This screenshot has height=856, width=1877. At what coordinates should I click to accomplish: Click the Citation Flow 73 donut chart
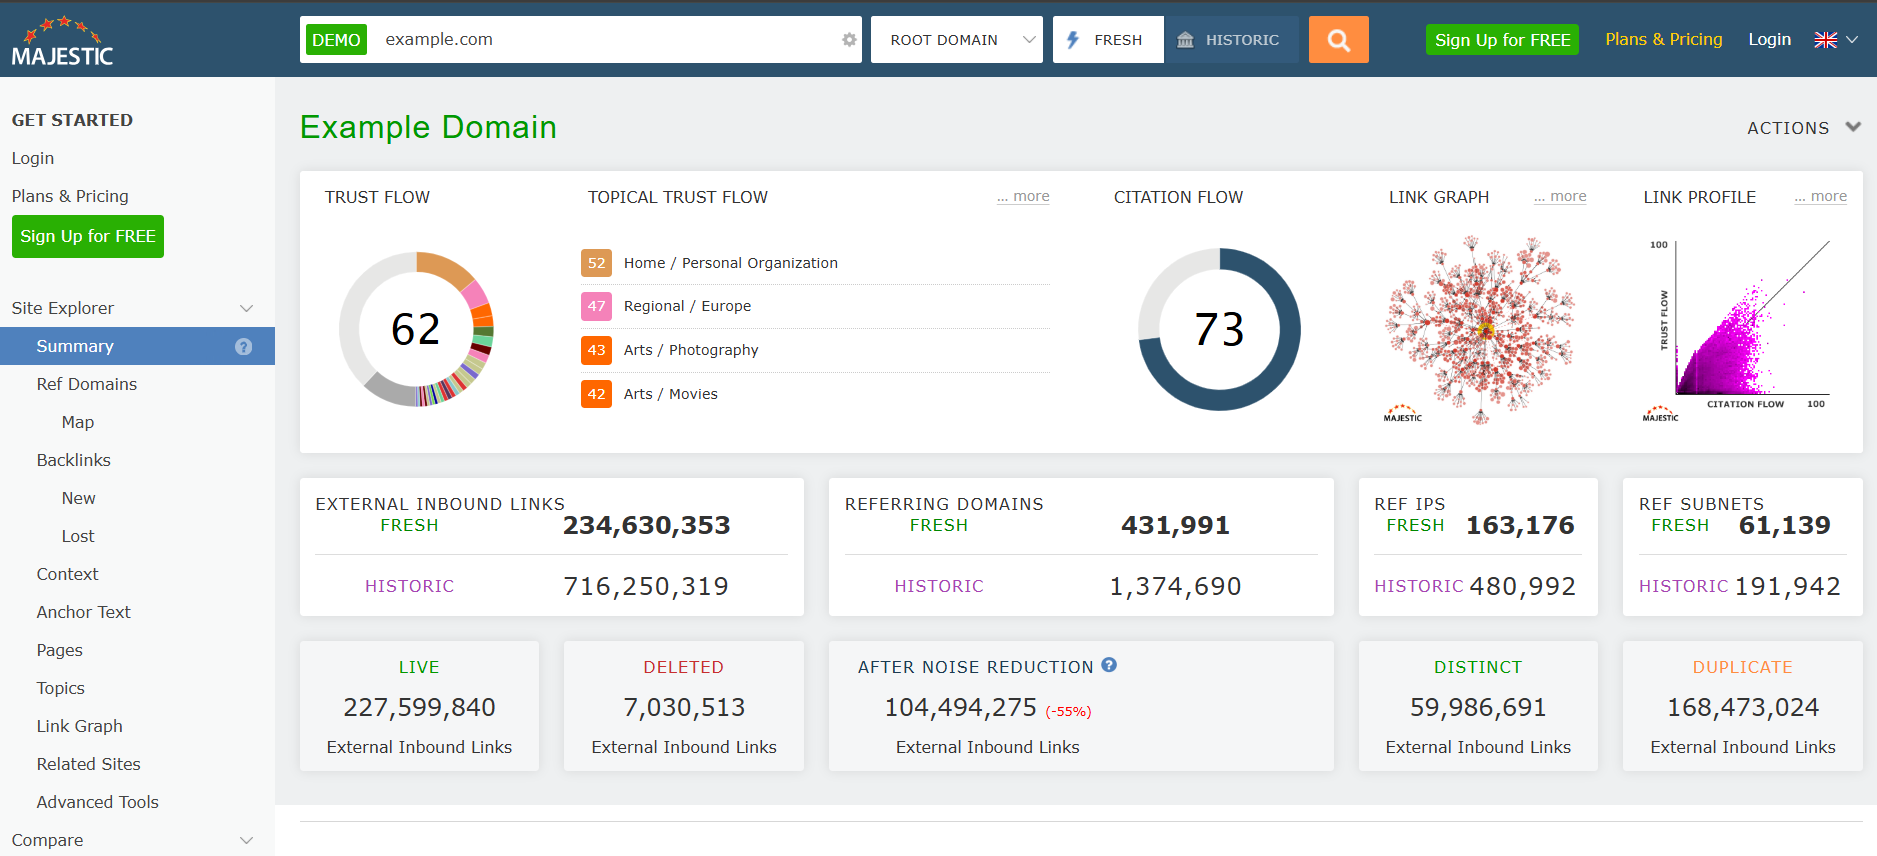pyautogui.click(x=1219, y=329)
